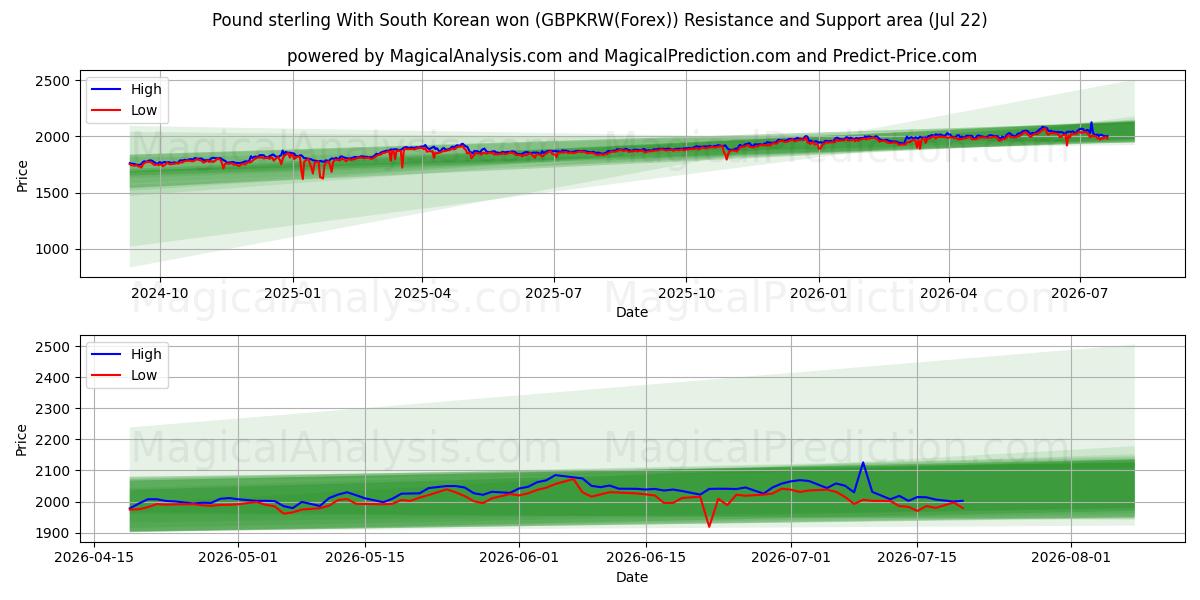This screenshot has height=600, width=1200.
Task: Click the 2400 price label on bottom chart
Action: tap(54, 378)
